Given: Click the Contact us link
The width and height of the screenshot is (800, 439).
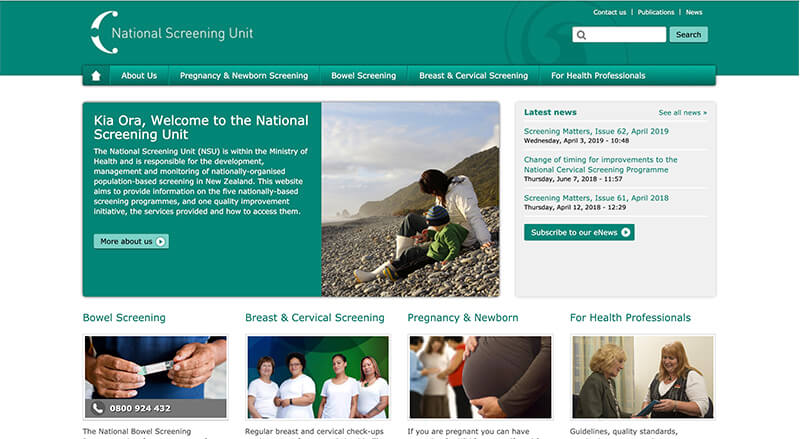Looking at the screenshot, I should (609, 12).
